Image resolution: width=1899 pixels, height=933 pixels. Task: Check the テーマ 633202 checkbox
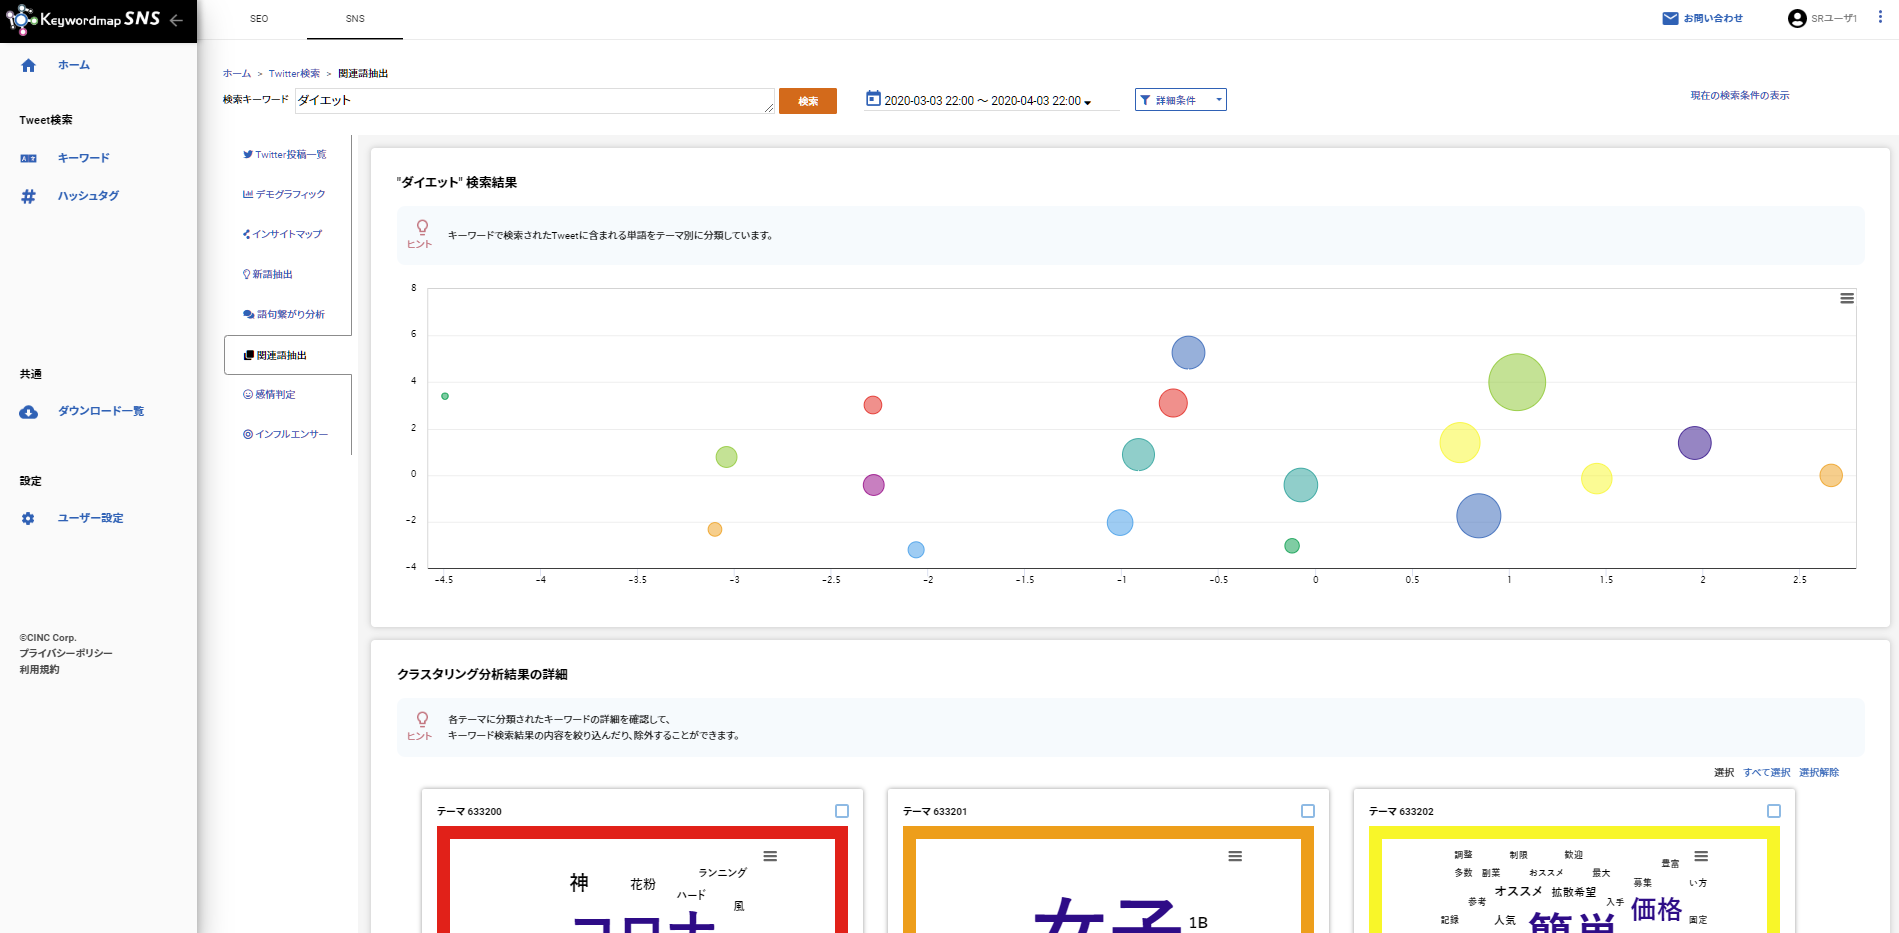(x=1773, y=811)
